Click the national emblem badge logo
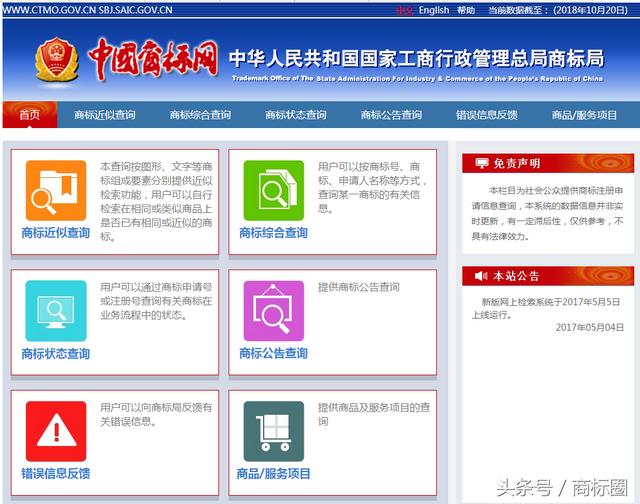The image size is (640, 504). pyautogui.click(x=57, y=60)
